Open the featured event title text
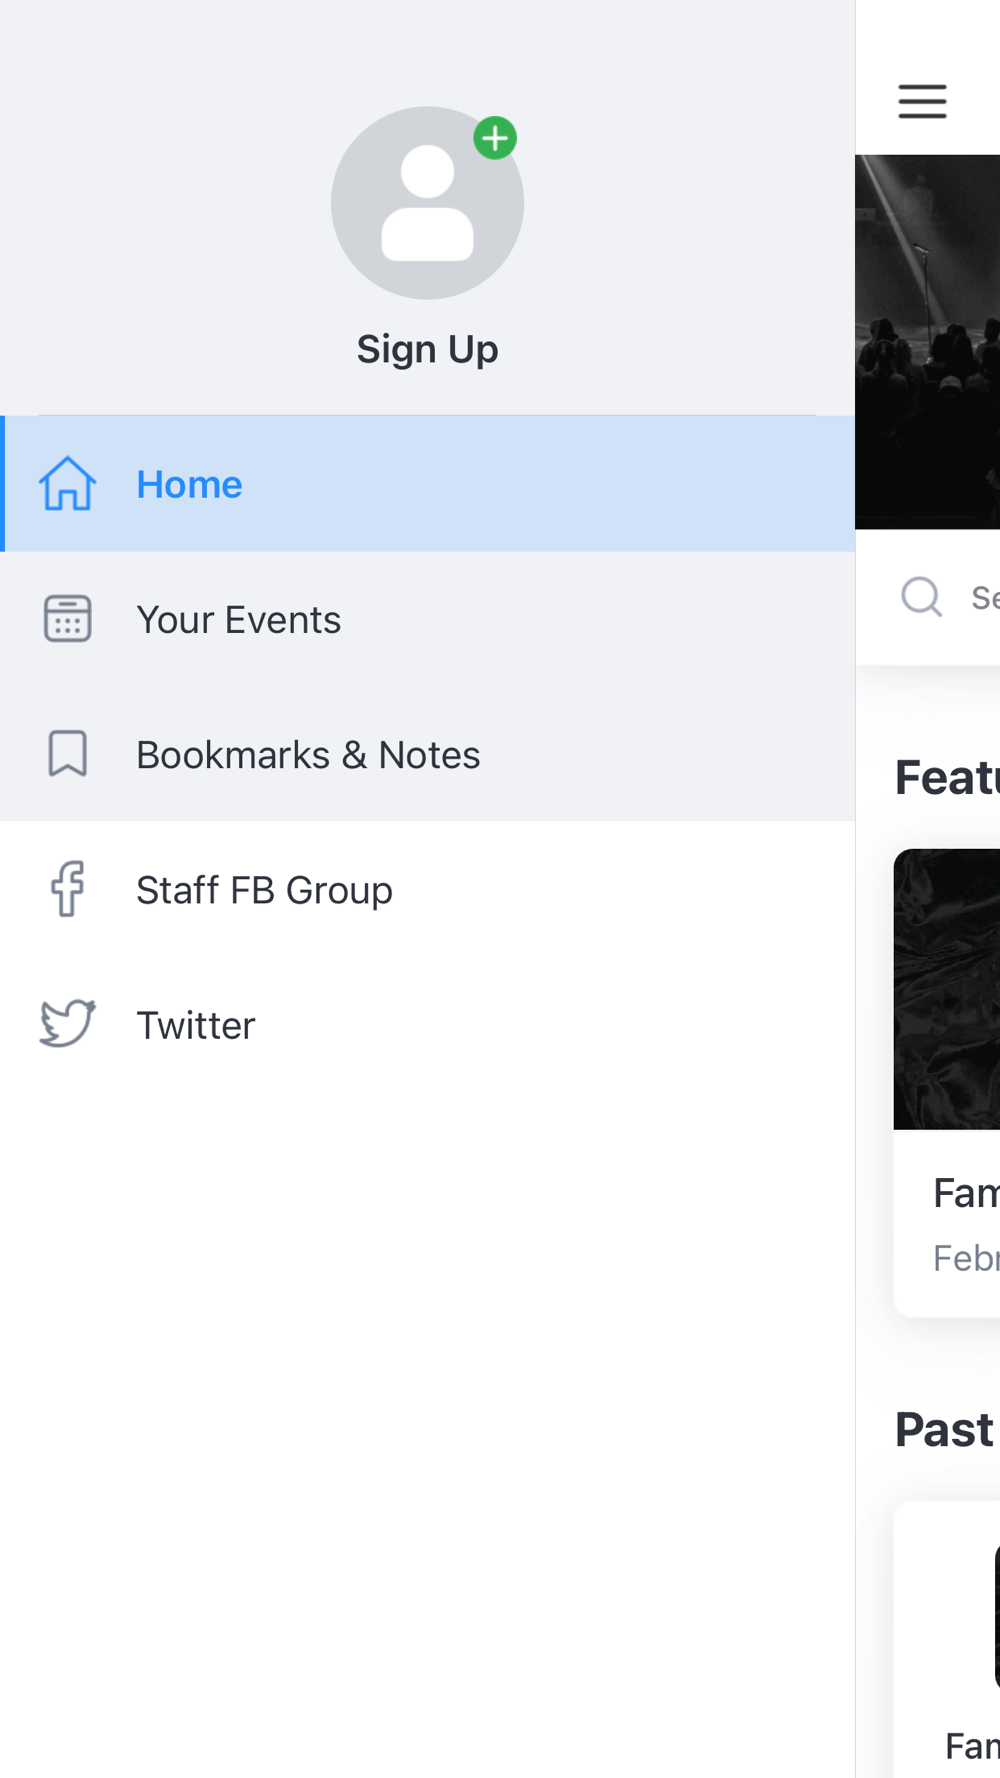The height and width of the screenshot is (1778, 1000). [966, 1192]
